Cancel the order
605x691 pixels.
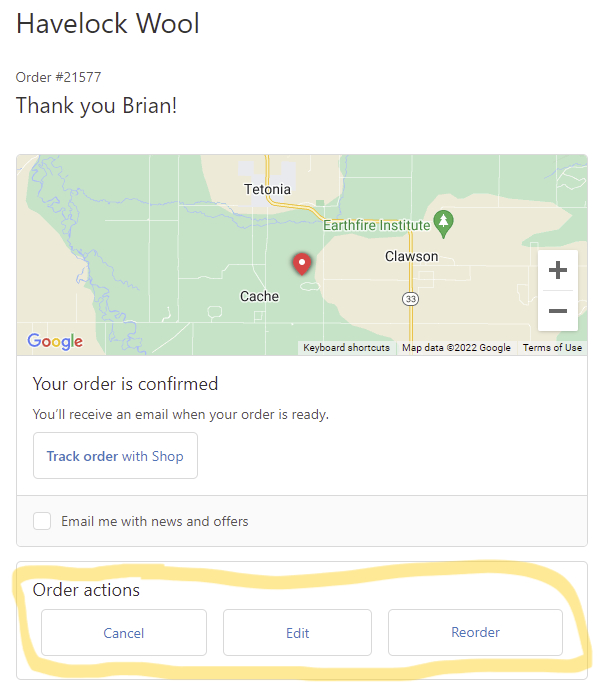pos(124,633)
